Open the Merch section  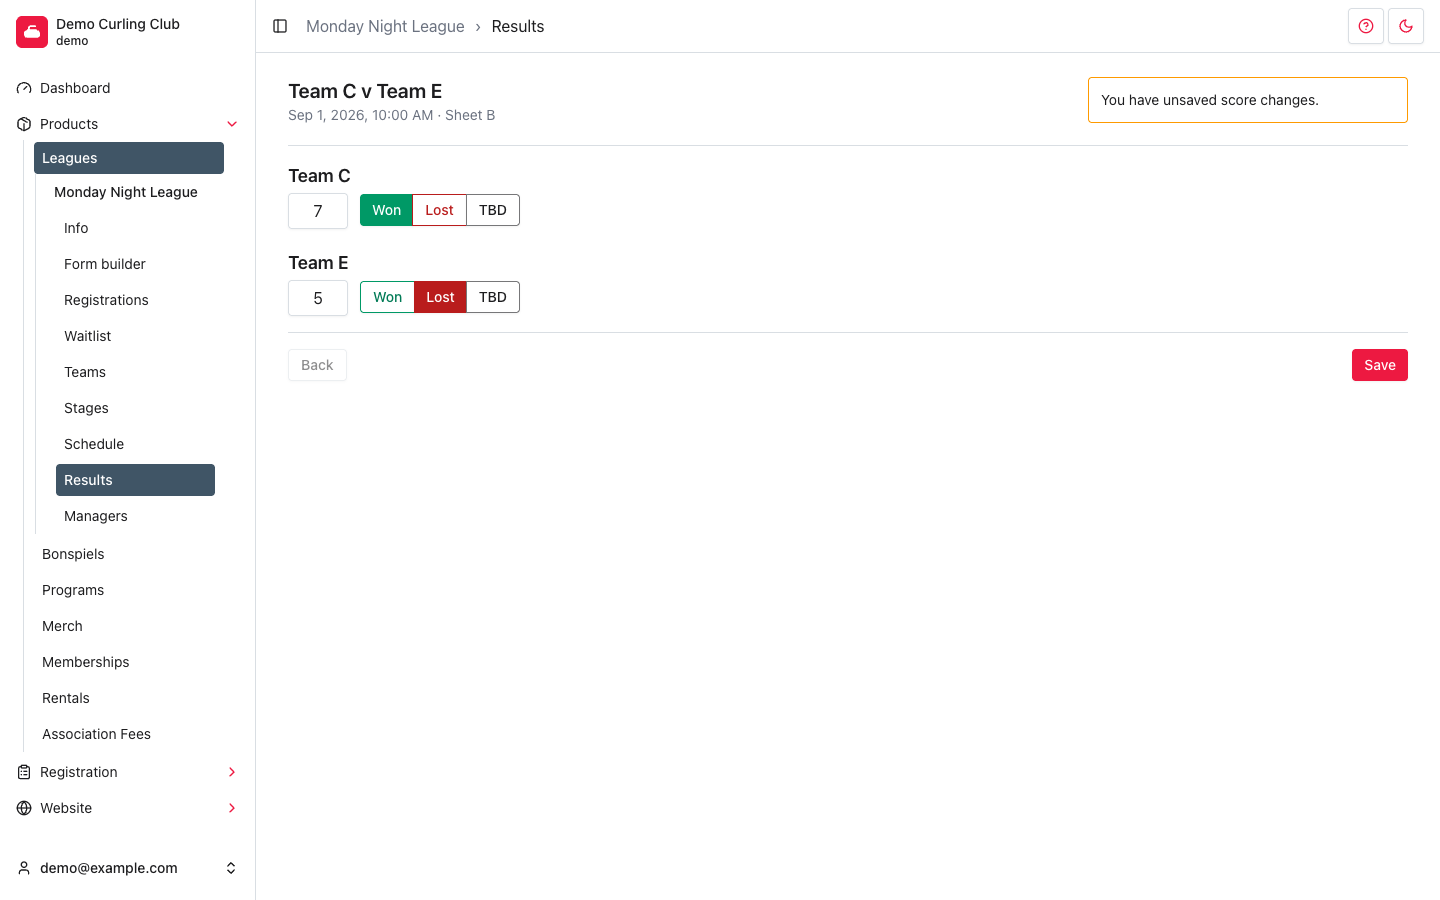pyautogui.click(x=129, y=626)
